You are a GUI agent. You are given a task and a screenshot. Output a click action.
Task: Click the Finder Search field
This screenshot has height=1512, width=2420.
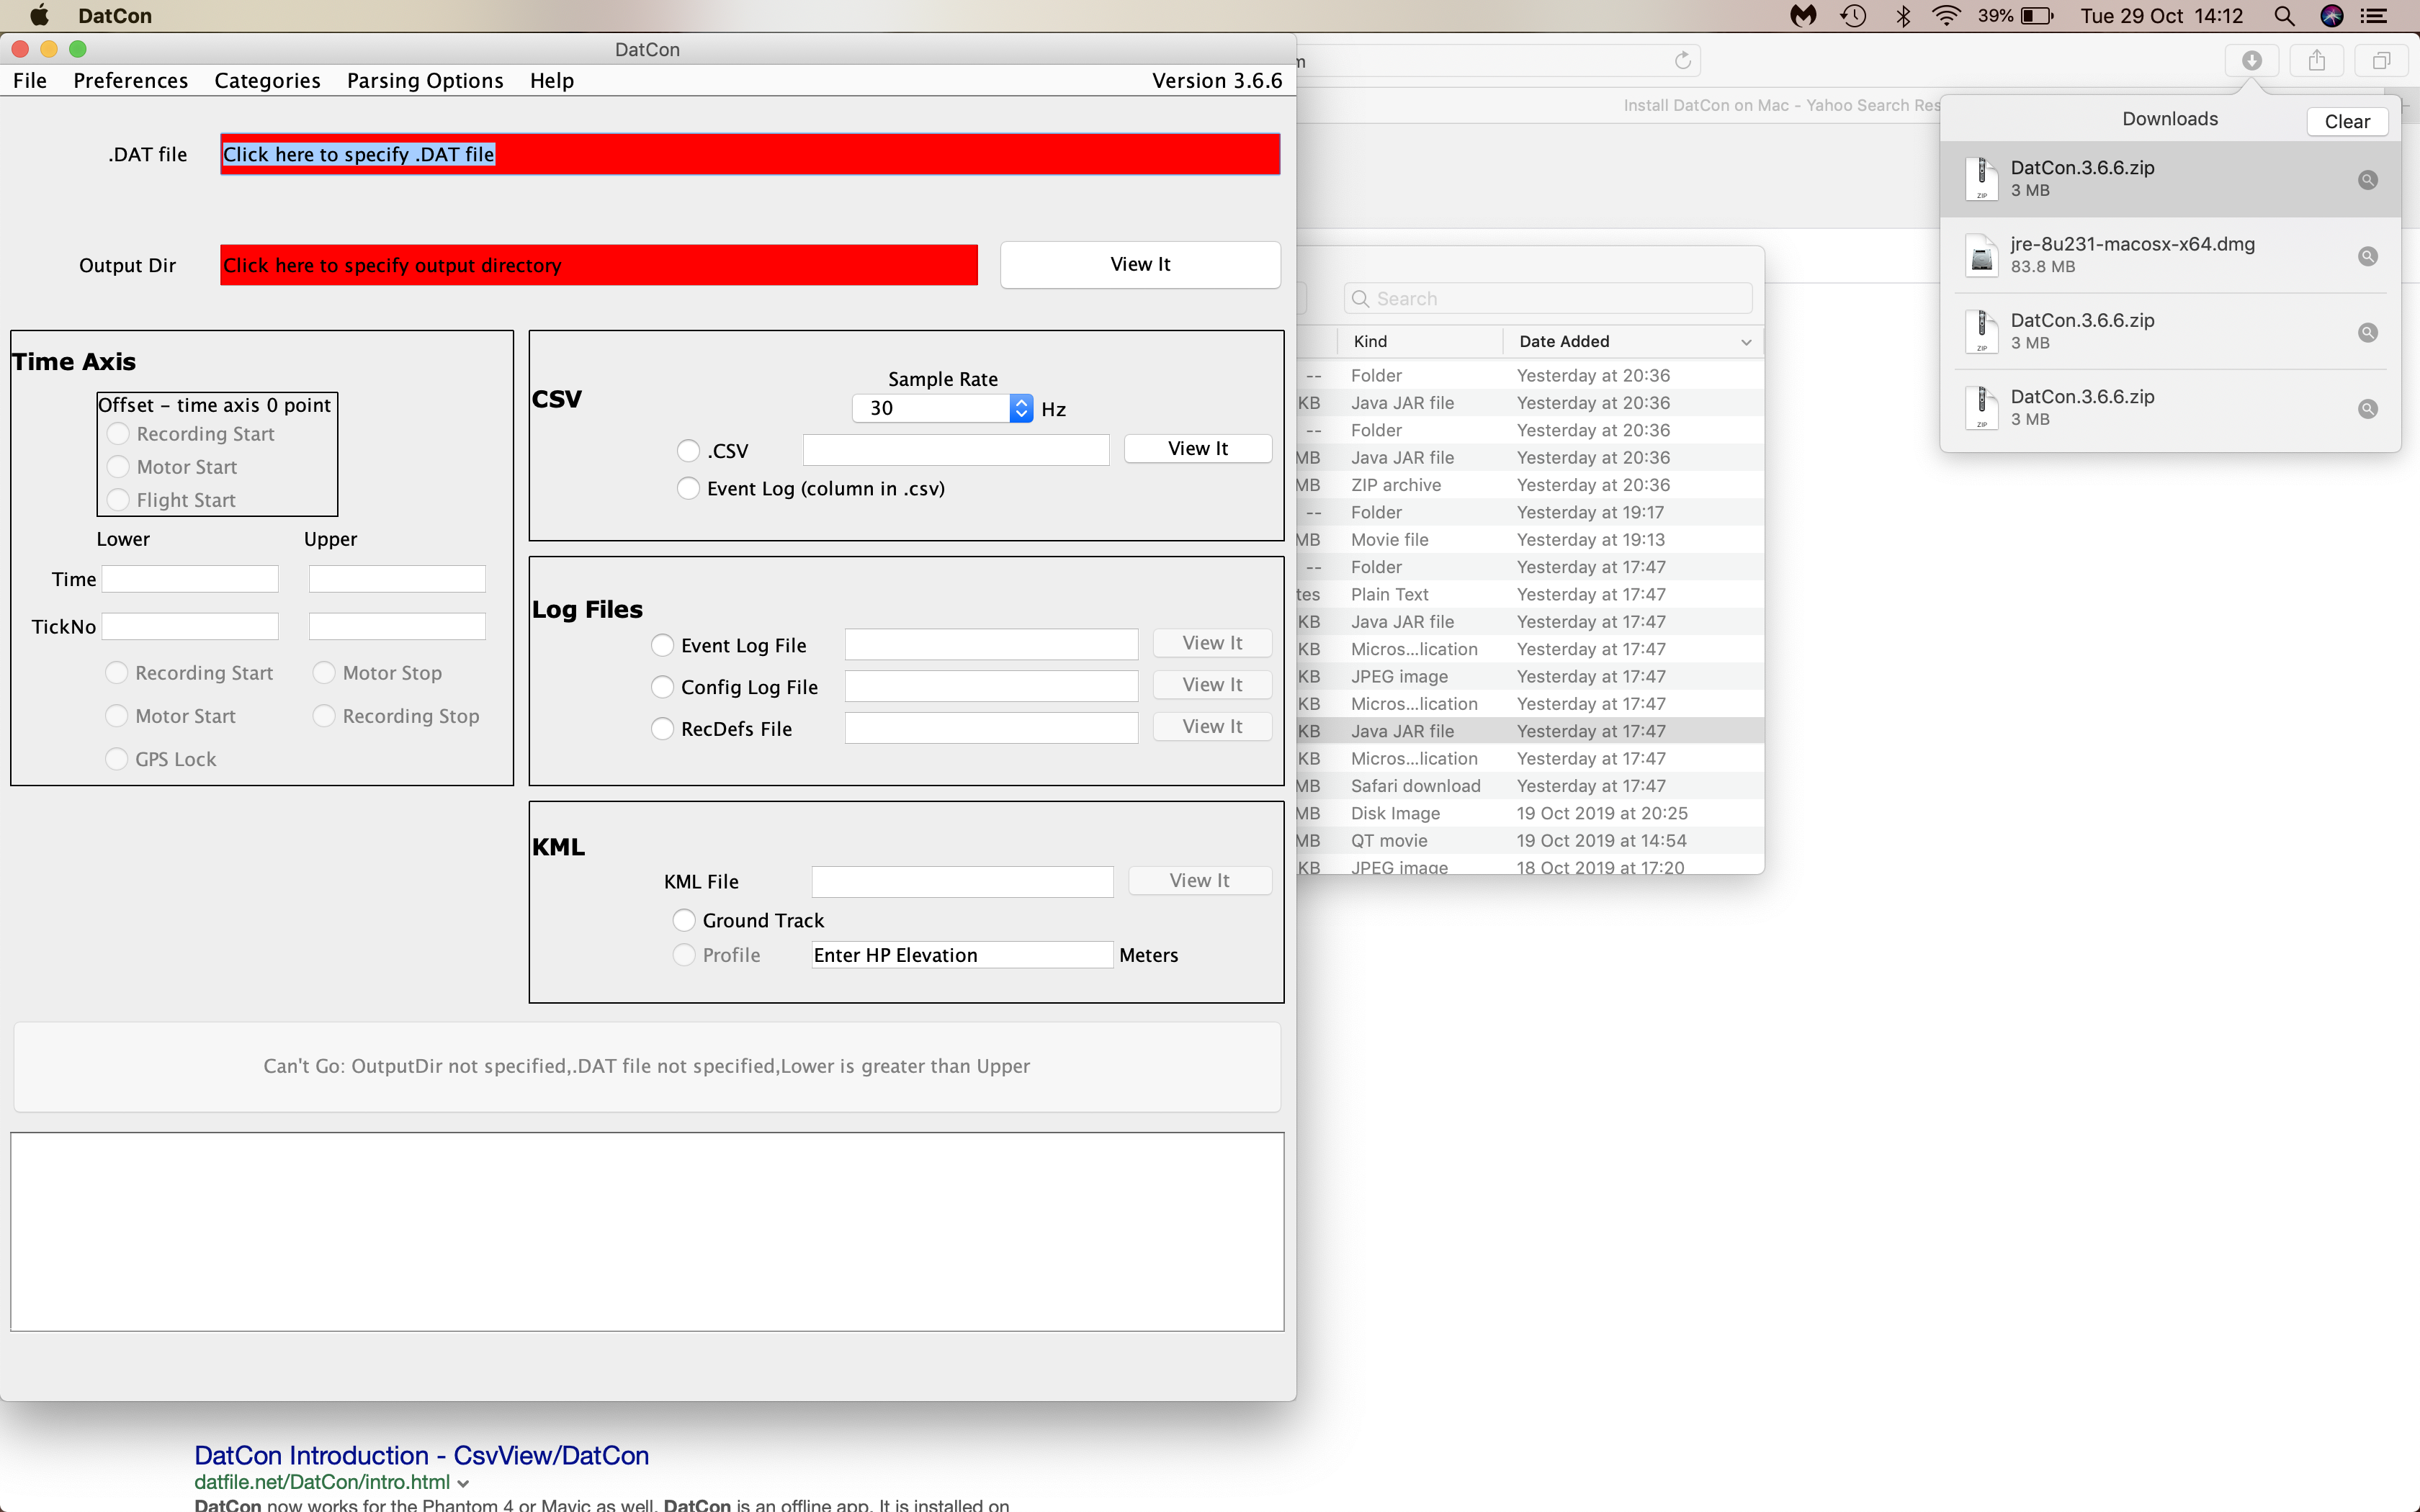pyautogui.click(x=1548, y=298)
